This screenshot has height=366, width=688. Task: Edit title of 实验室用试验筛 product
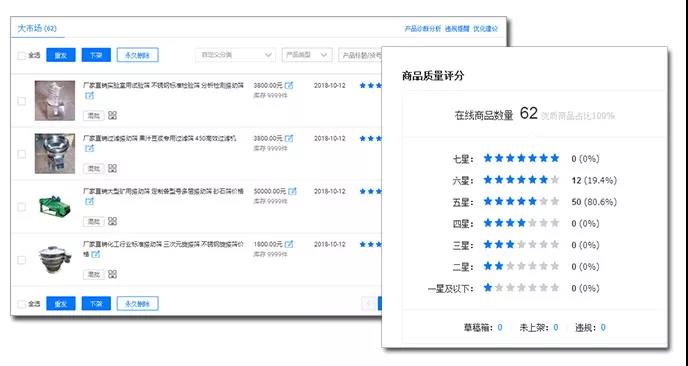[90, 96]
